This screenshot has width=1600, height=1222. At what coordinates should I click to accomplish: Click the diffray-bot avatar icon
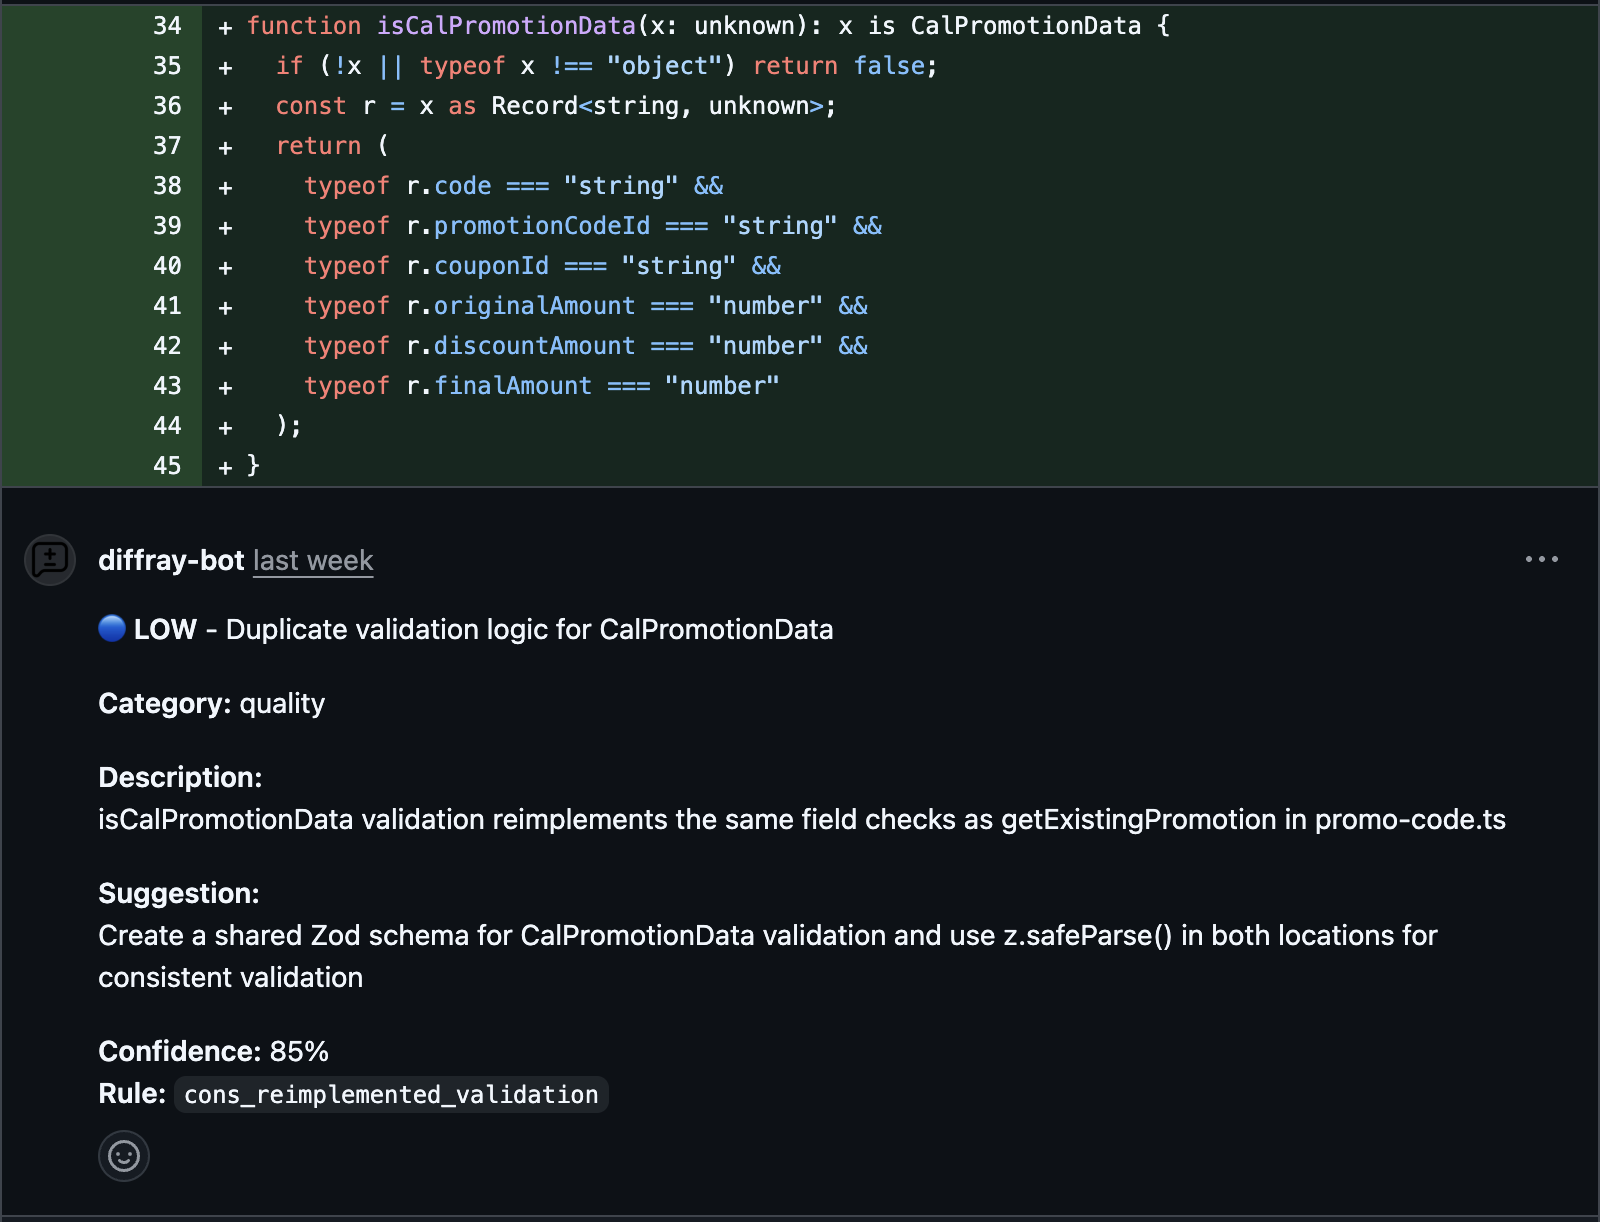point(49,561)
